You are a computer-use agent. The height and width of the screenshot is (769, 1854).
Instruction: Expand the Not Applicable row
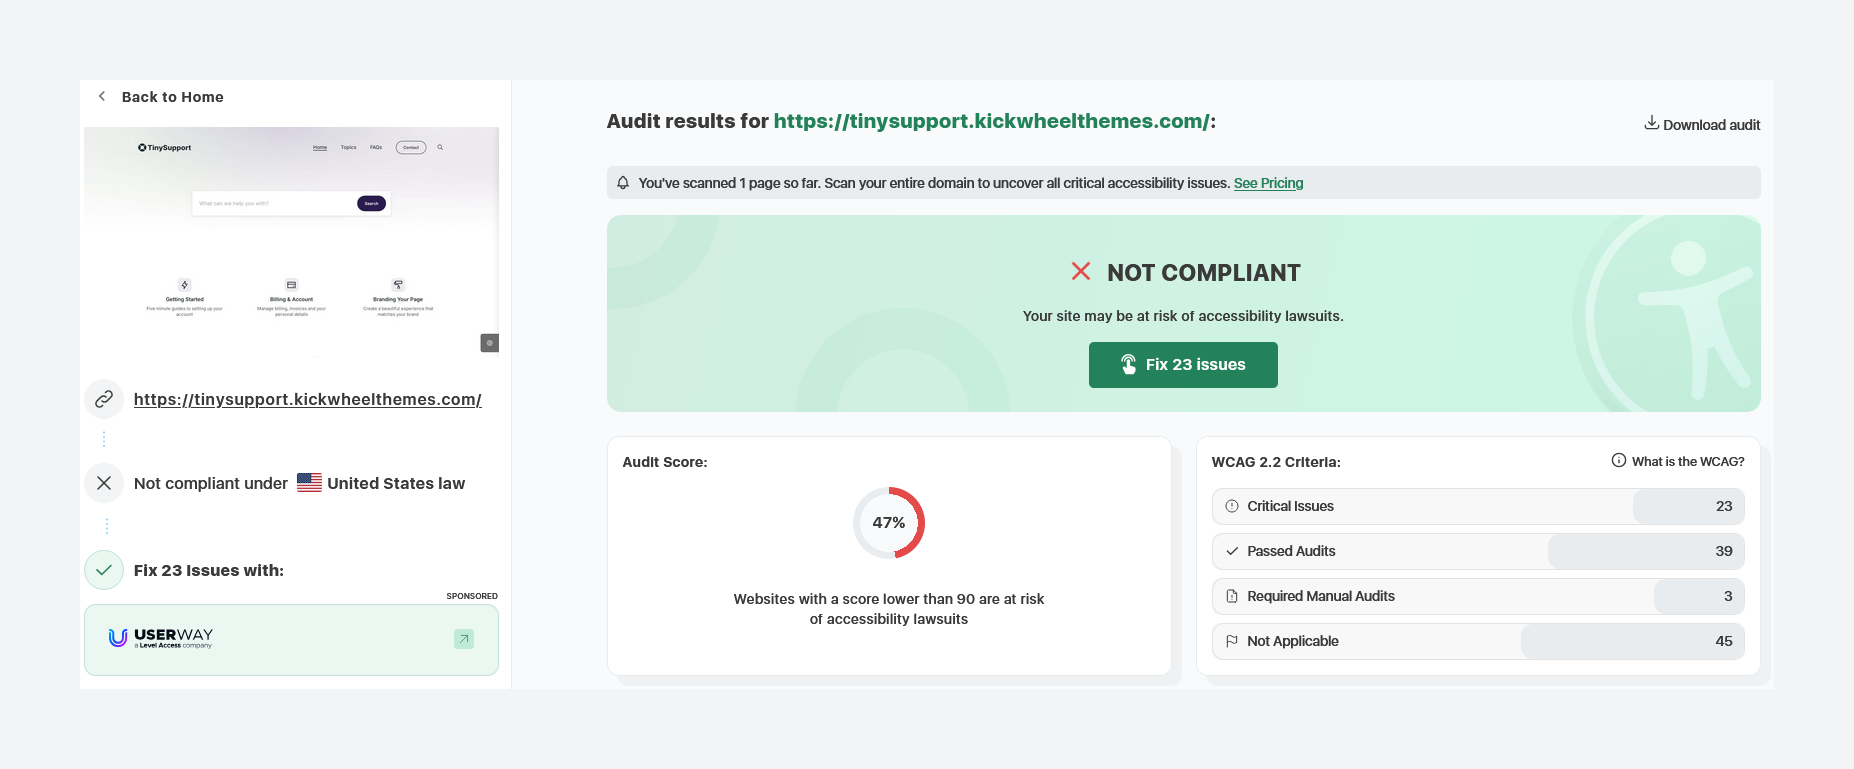(1478, 641)
